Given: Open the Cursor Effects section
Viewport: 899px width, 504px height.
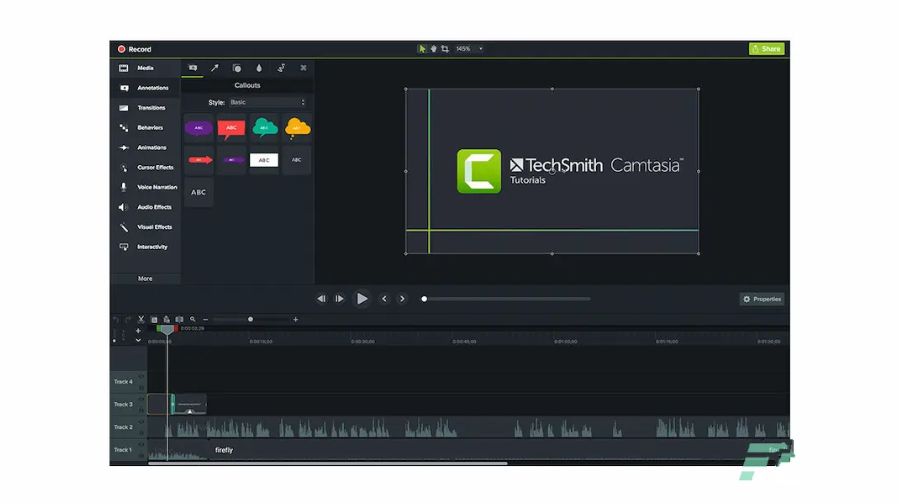Looking at the screenshot, I should (145, 167).
